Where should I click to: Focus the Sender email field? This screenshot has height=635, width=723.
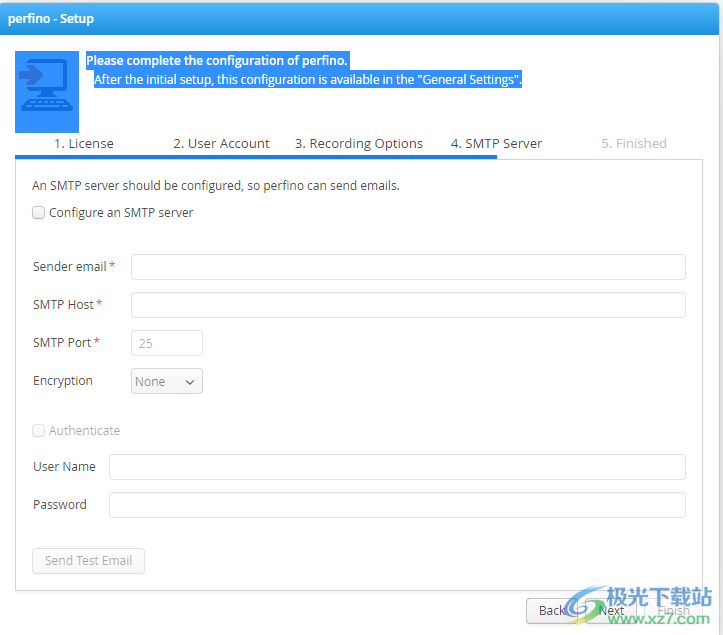coord(408,267)
